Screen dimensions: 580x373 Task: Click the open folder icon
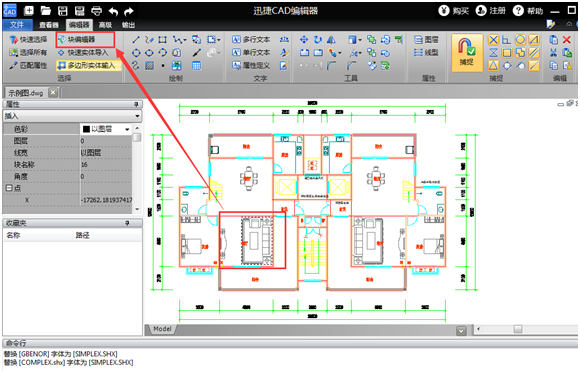pyautogui.click(x=45, y=11)
